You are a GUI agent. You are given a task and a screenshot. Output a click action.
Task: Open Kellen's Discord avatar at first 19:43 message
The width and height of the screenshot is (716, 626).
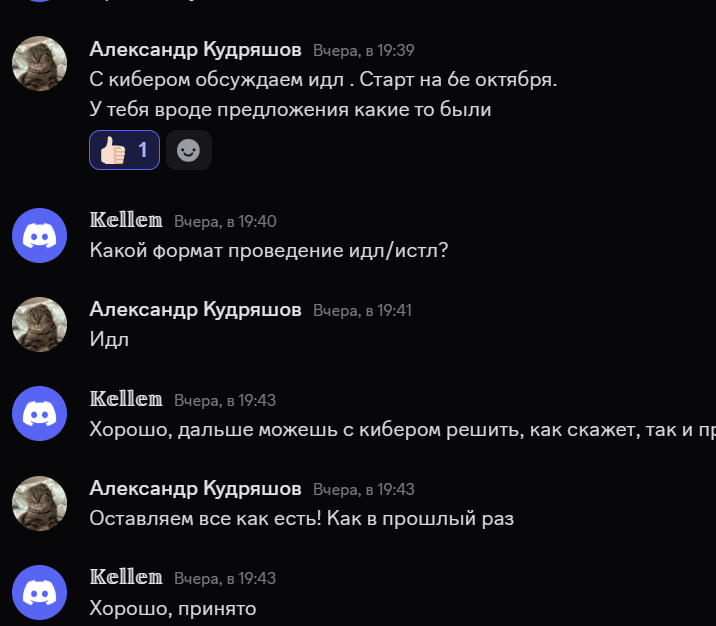[x=39, y=413]
